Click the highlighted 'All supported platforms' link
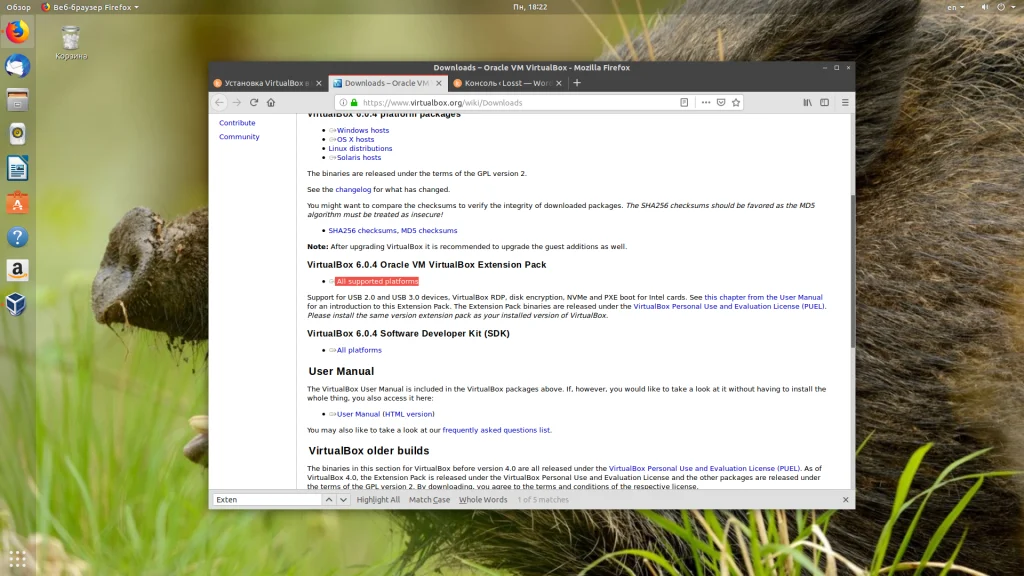The height and width of the screenshot is (576, 1024). click(x=377, y=281)
